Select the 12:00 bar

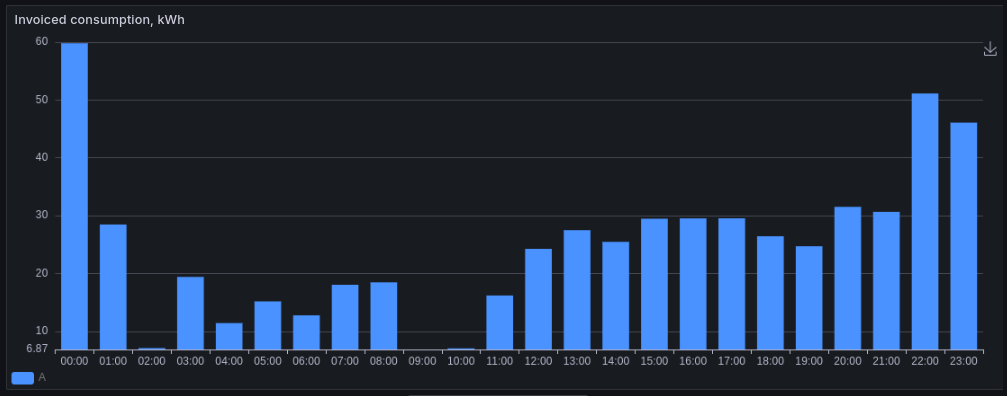coord(538,299)
